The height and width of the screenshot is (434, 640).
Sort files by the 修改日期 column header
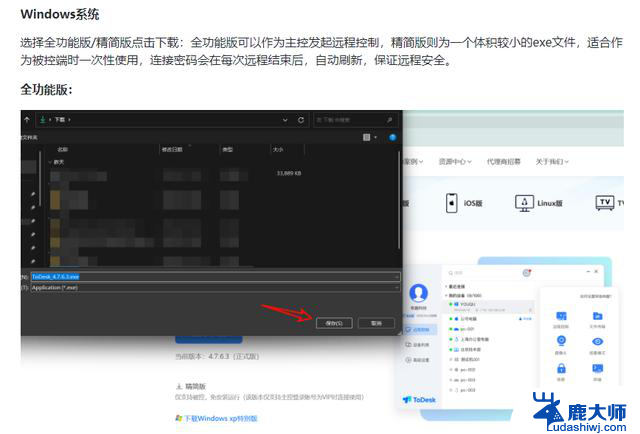click(172, 149)
